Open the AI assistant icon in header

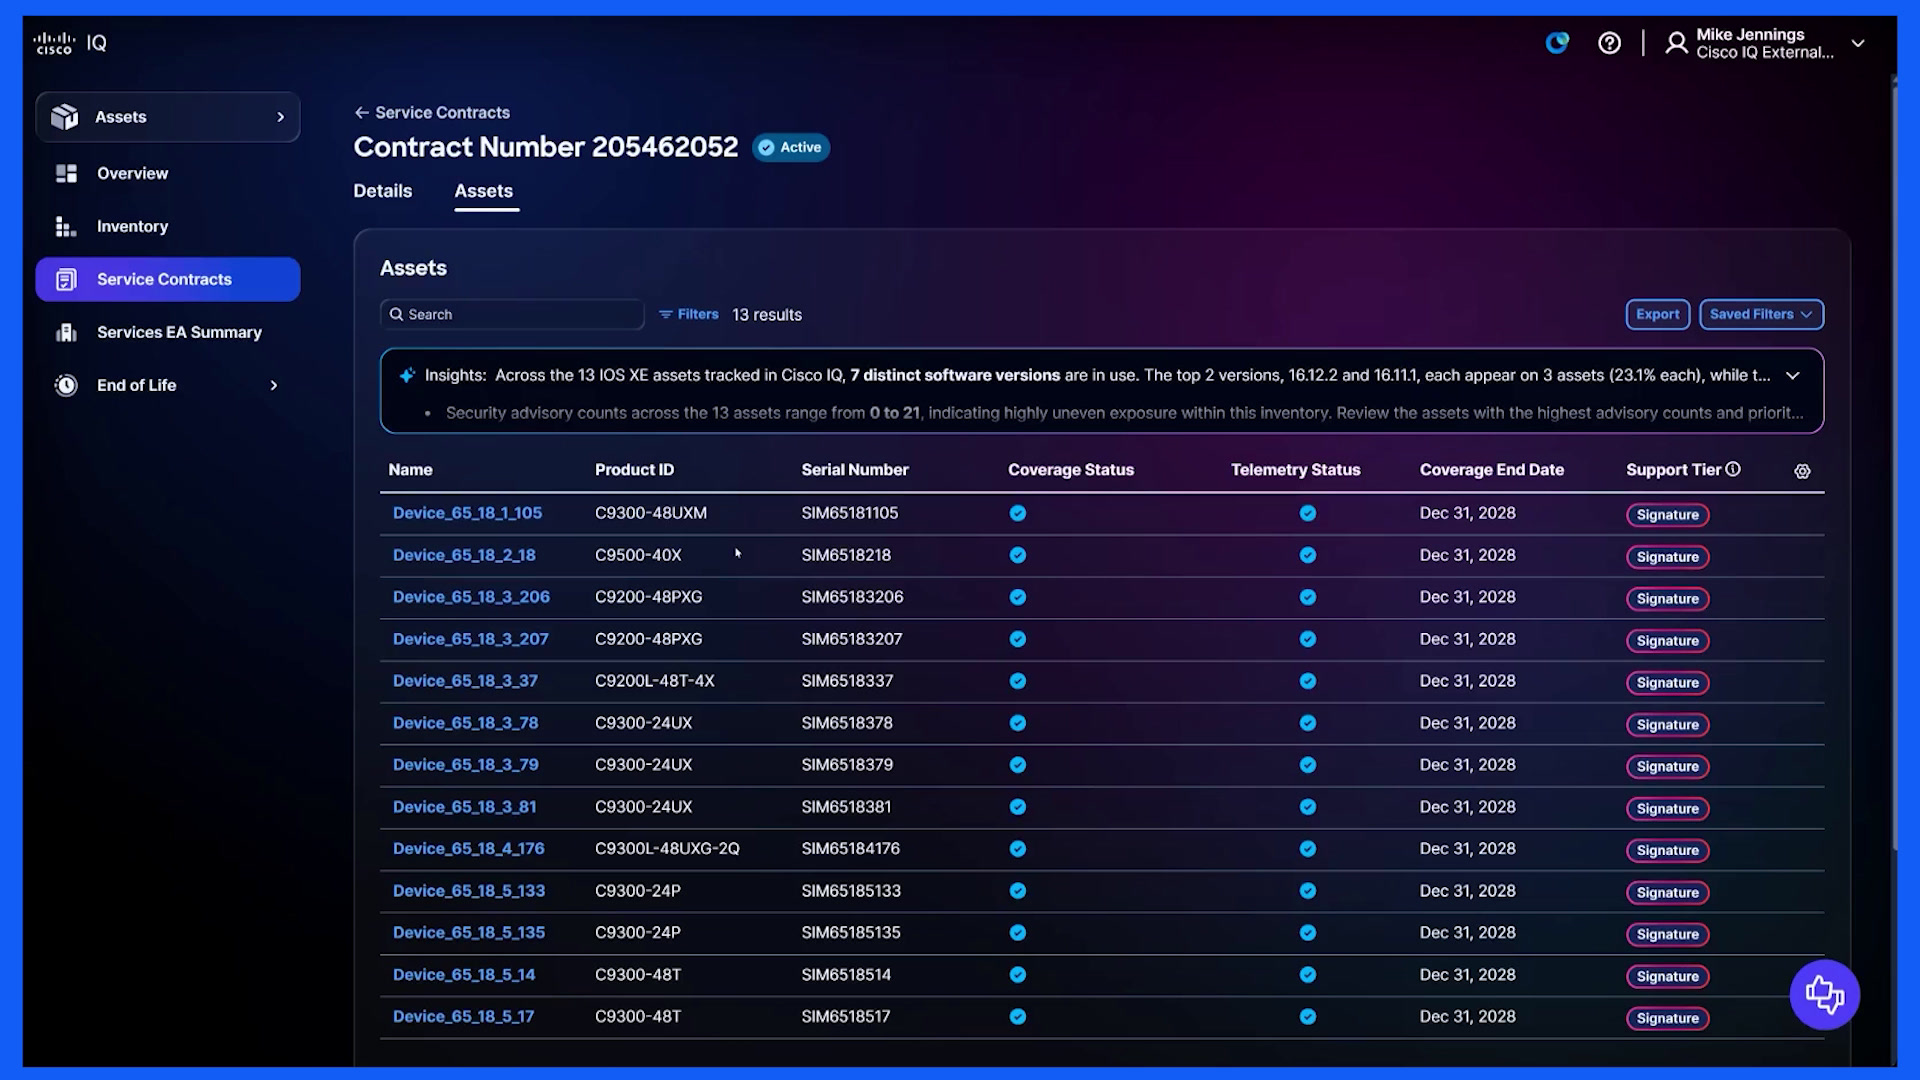point(1557,43)
